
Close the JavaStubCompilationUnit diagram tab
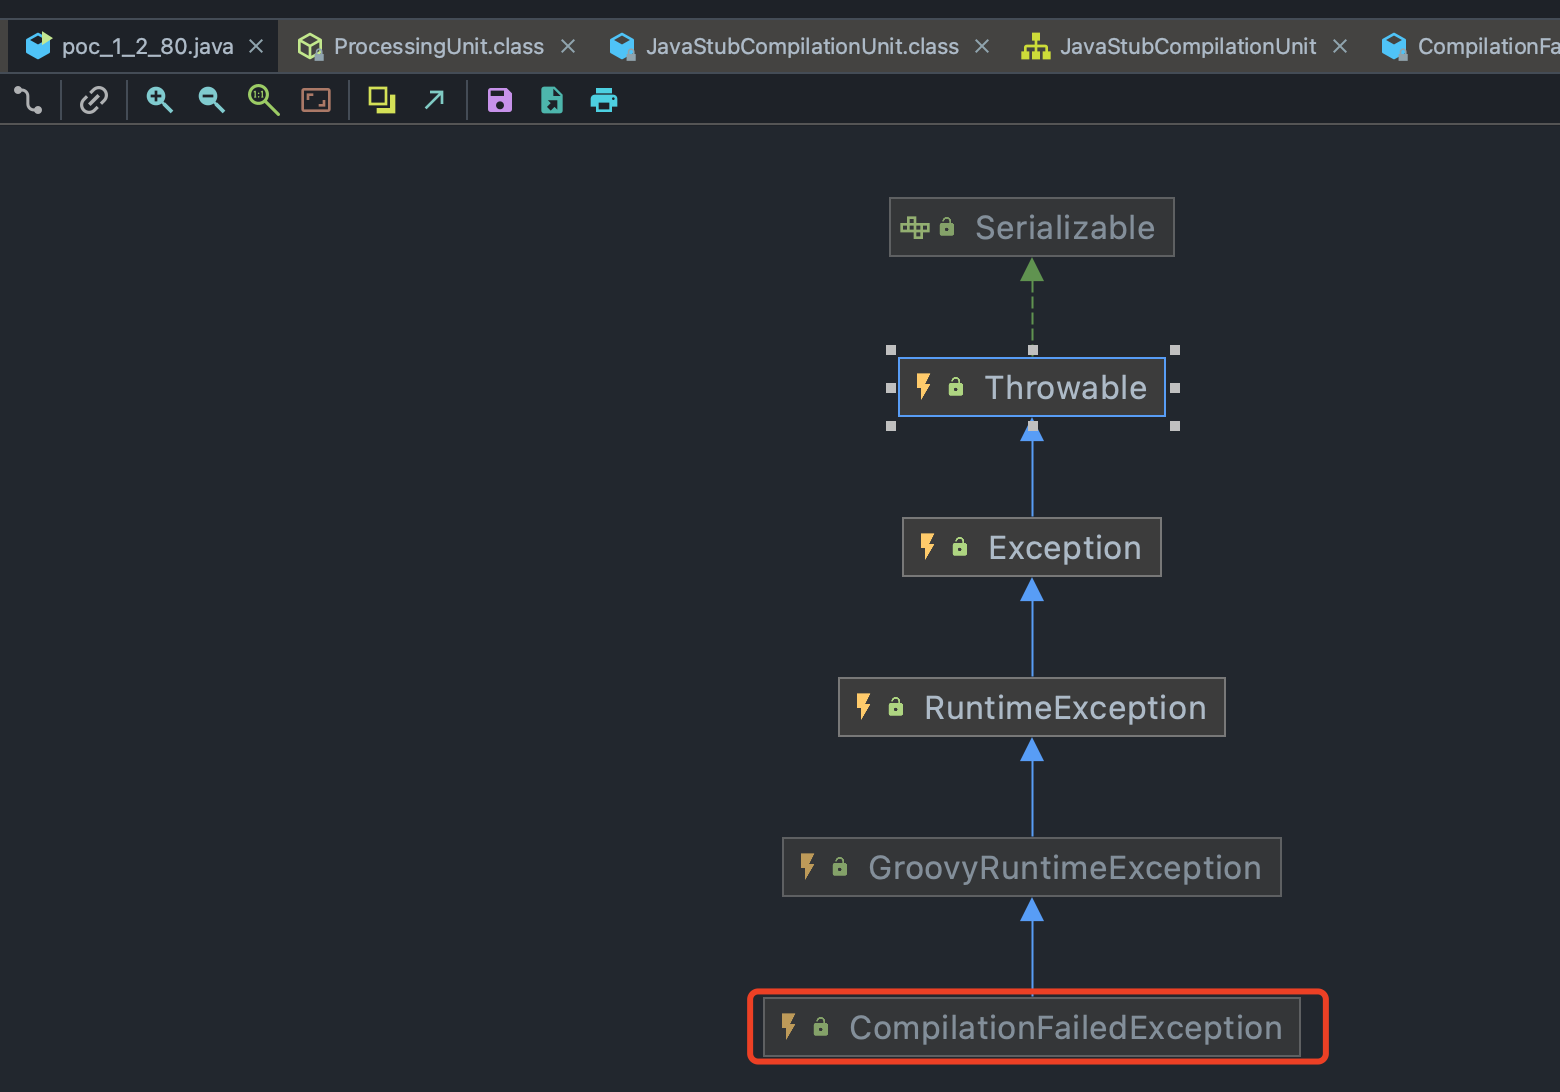1340,46
